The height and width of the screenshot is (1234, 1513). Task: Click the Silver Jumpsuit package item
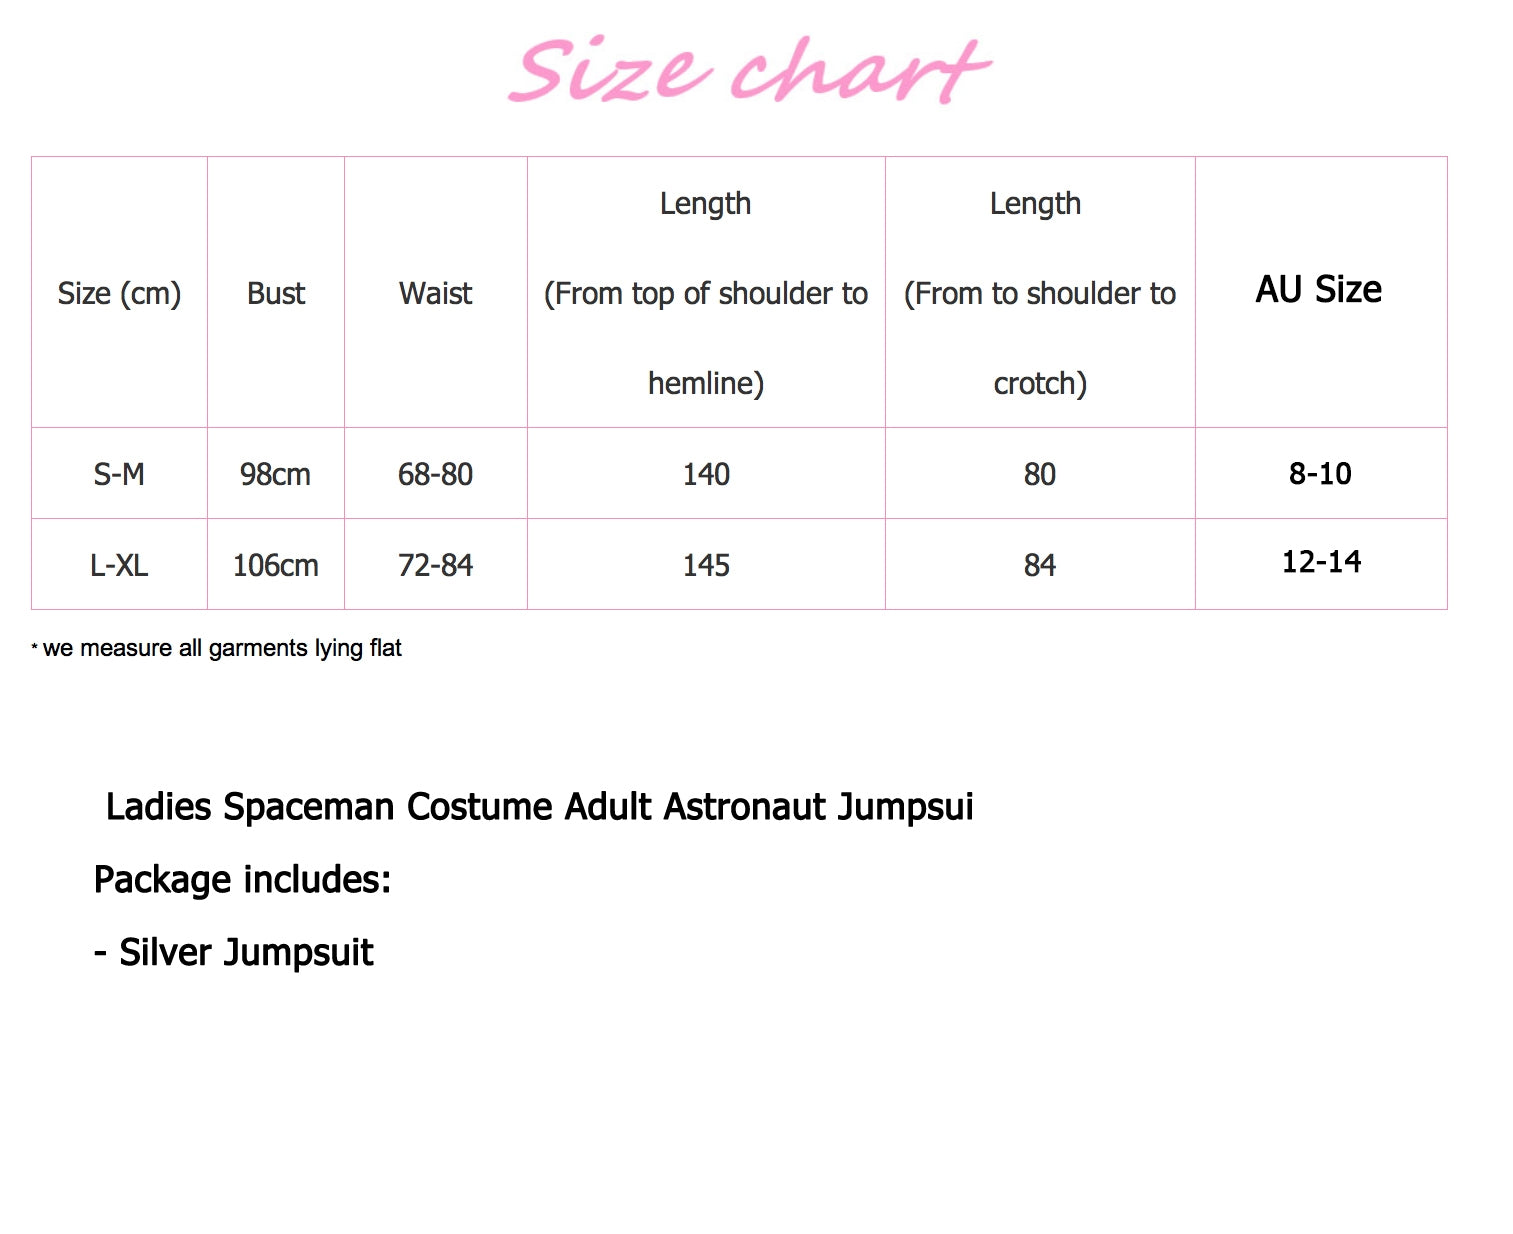click(x=233, y=953)
